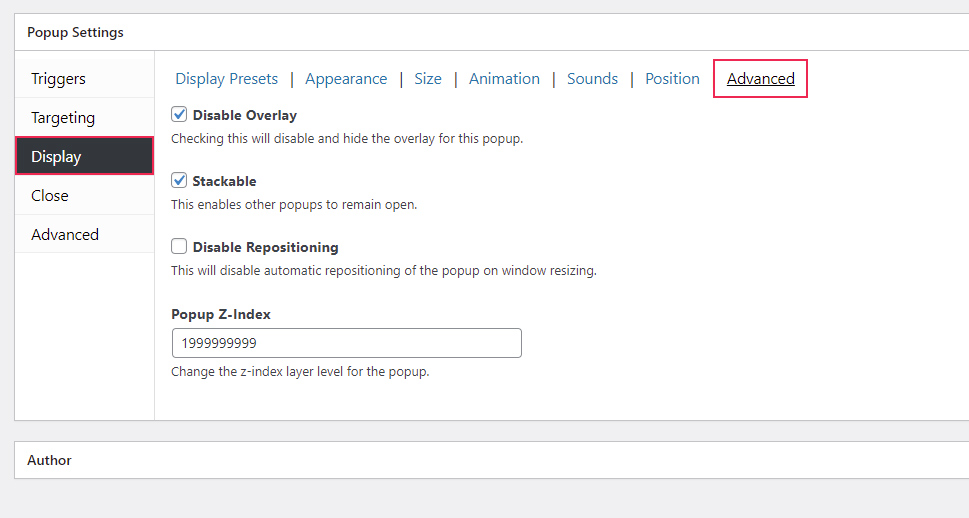Switch to the Appearance sub-tab
Image resolution: width=969 pixels, height=518 pixels.
pos(346,79)
